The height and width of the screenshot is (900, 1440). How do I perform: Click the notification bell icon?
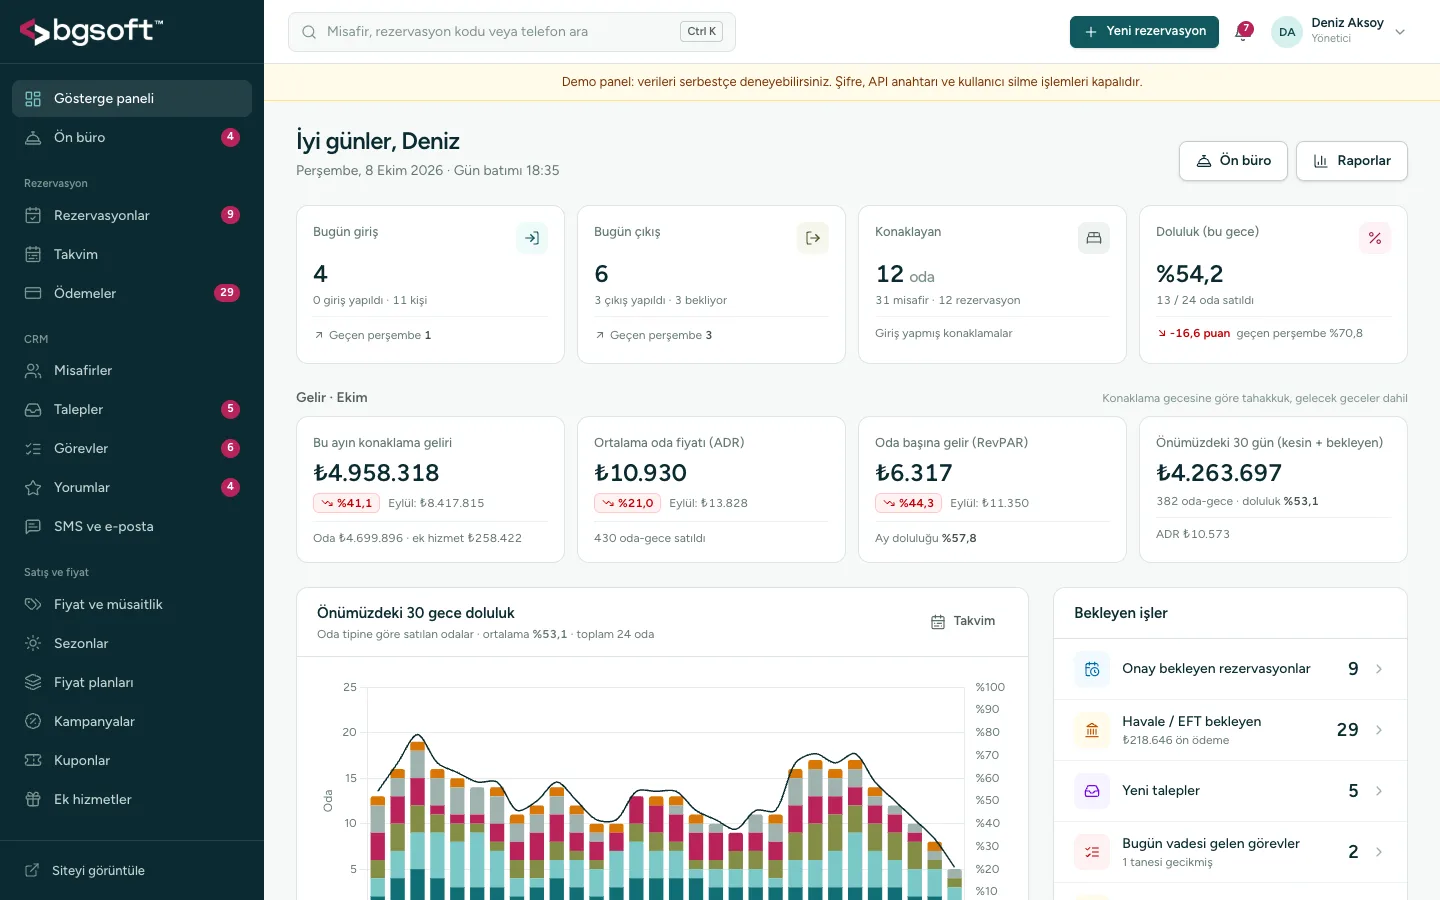tap(1243, 31)
